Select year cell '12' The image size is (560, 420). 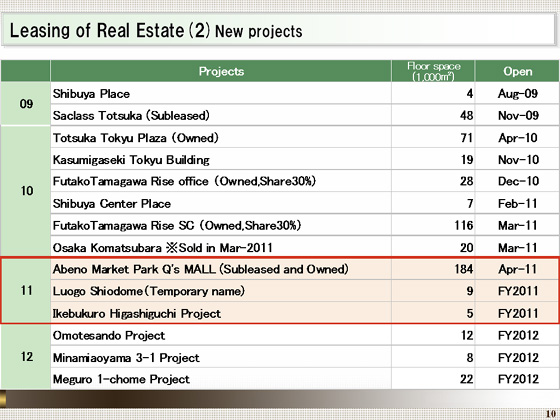pos(25,356)
